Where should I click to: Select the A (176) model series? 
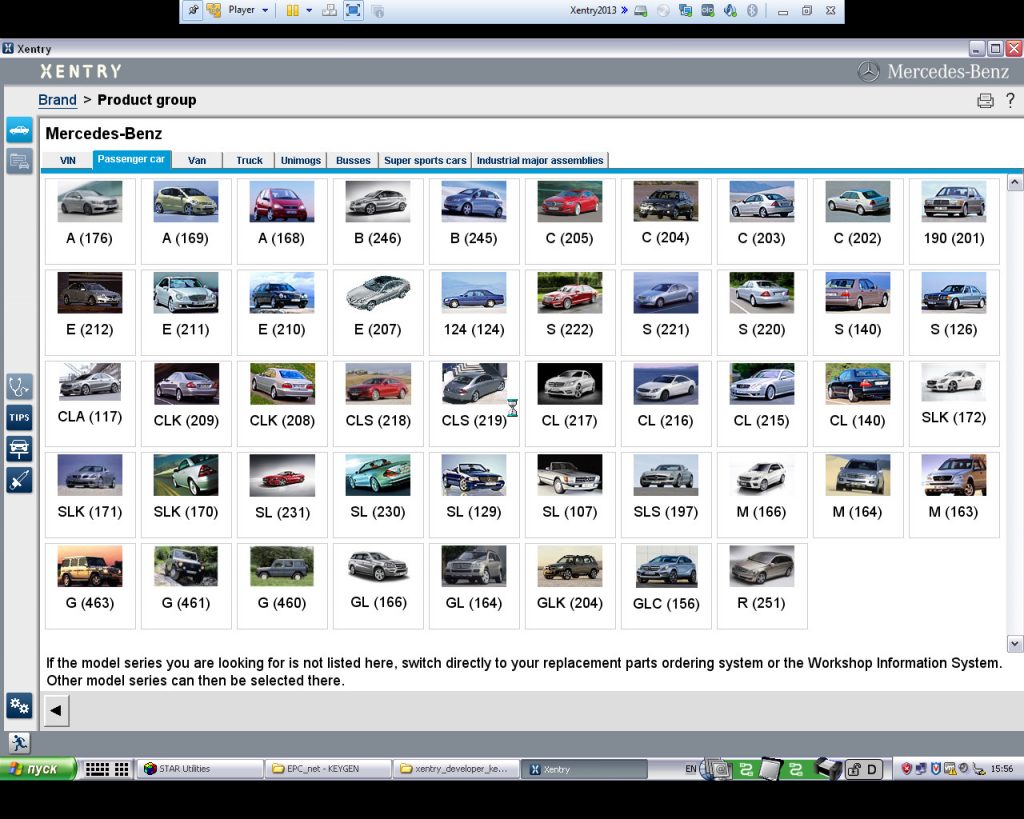[x=90, y=221]
